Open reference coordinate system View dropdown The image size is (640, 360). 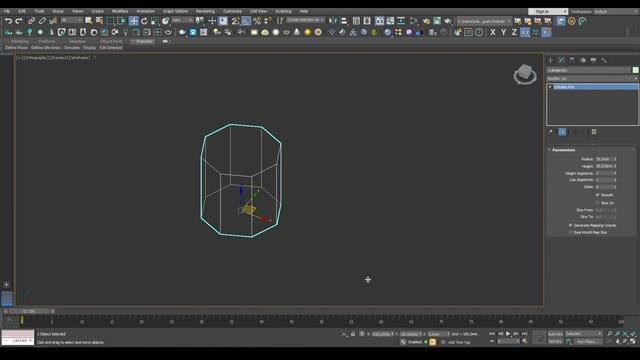pyautogui.click(x=182, y=20)
